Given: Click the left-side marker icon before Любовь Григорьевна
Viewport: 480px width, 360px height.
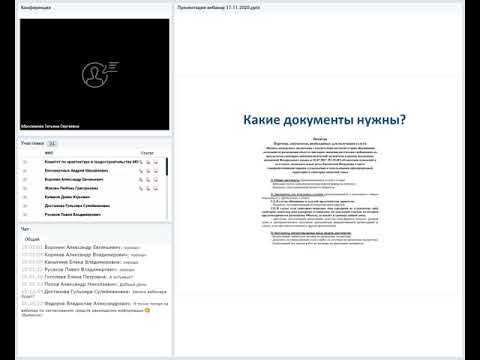Looking at the screenshot, I should click(x=25, y=188).
